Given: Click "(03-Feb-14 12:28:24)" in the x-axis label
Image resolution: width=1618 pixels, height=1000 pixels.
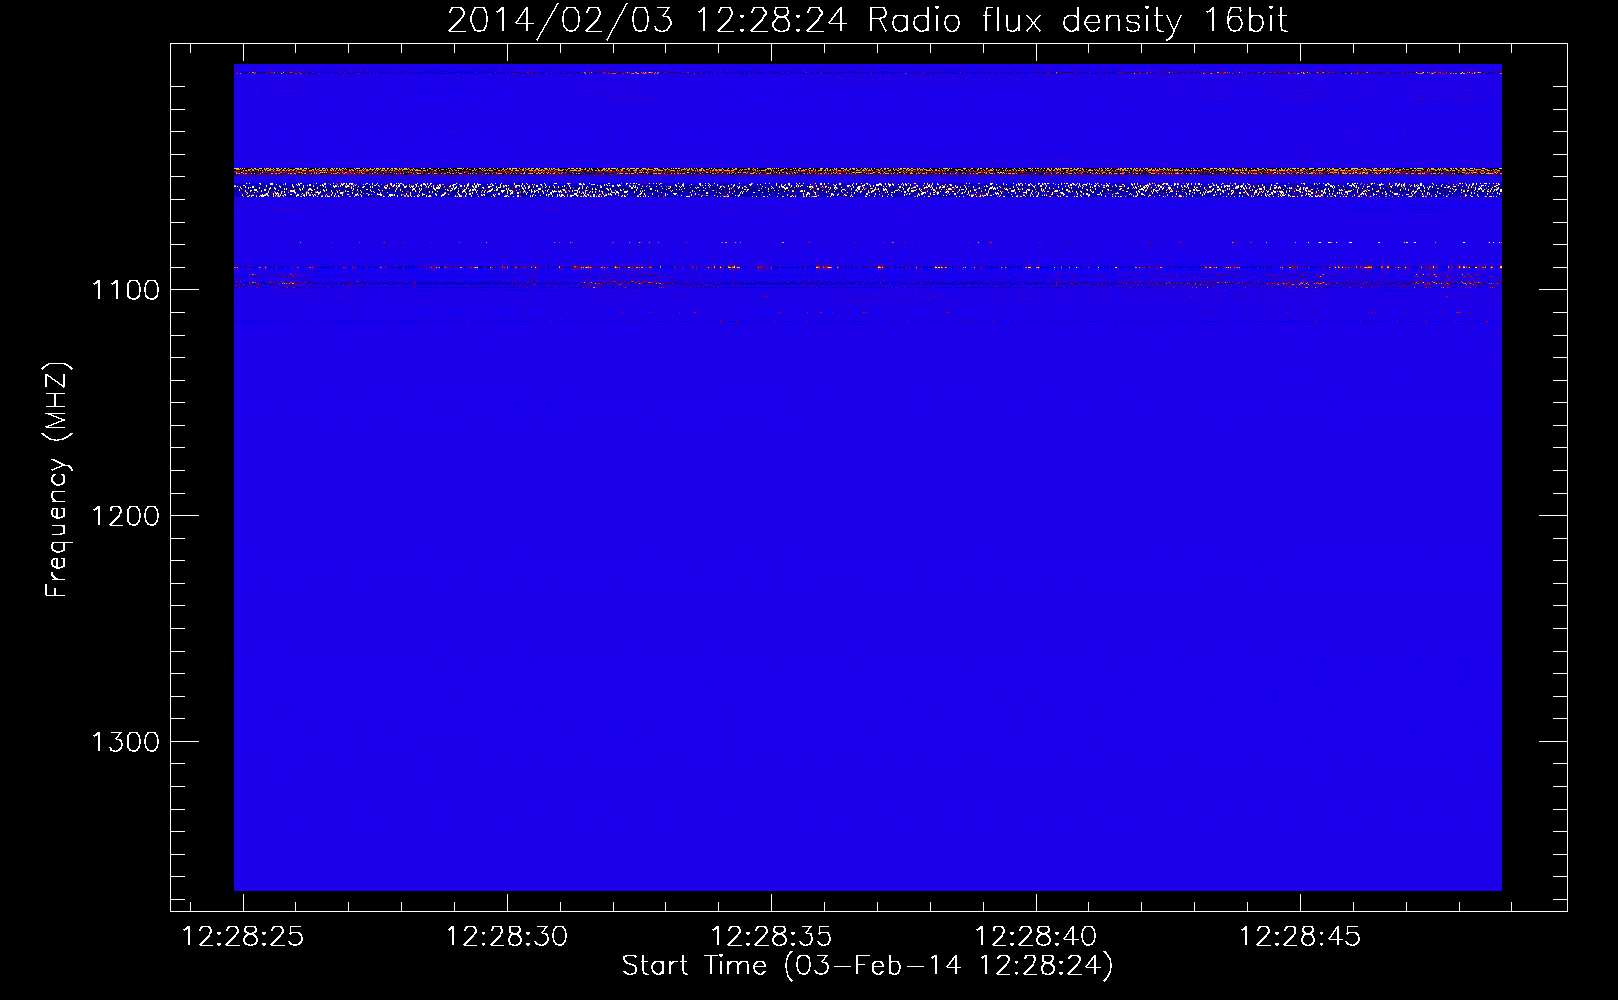Looking at the screenshot, I should [x=948, y=966].
